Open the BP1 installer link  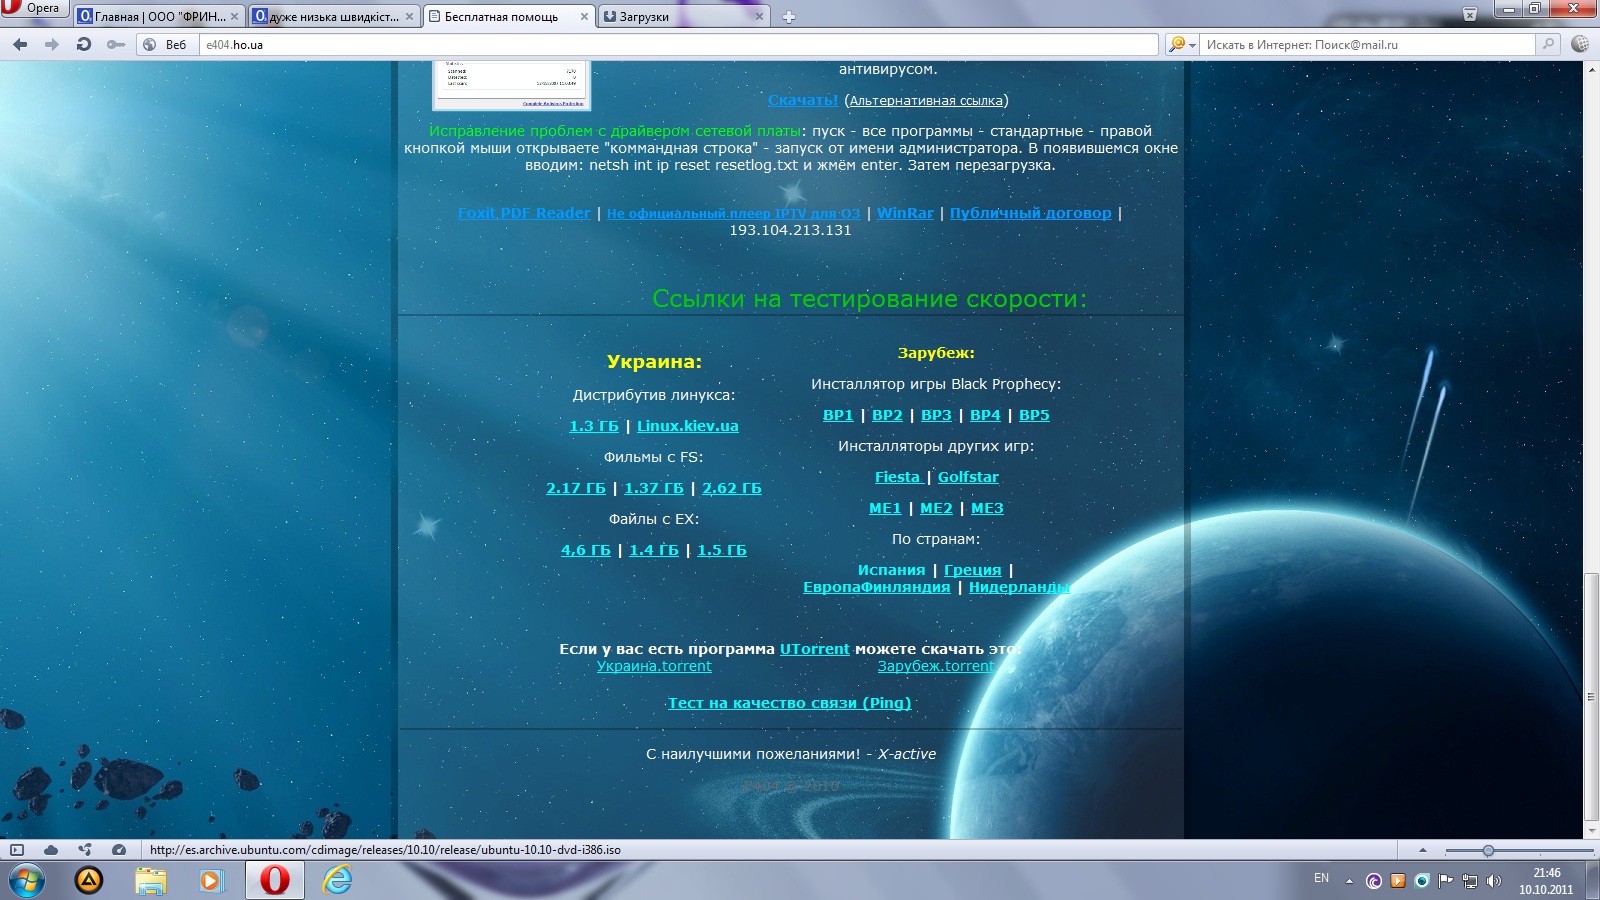[838, 415]
